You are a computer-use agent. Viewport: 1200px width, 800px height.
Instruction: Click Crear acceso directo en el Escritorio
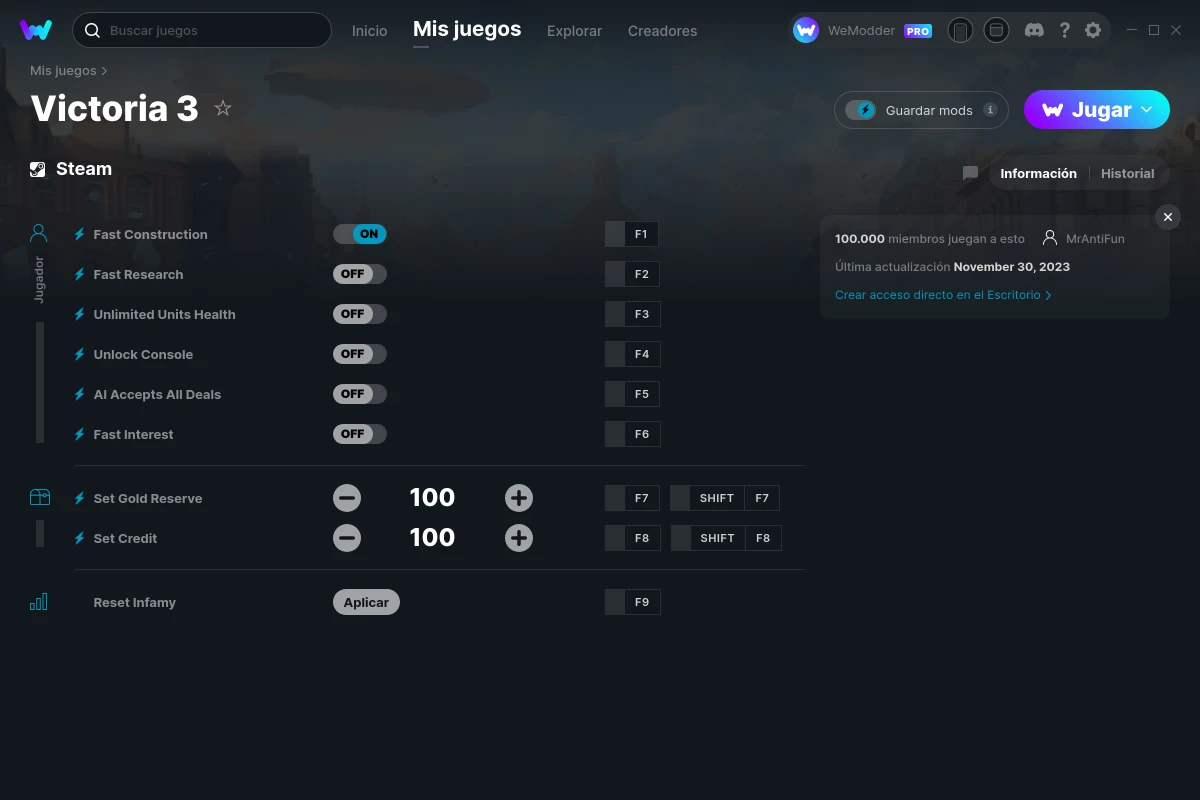943,295
